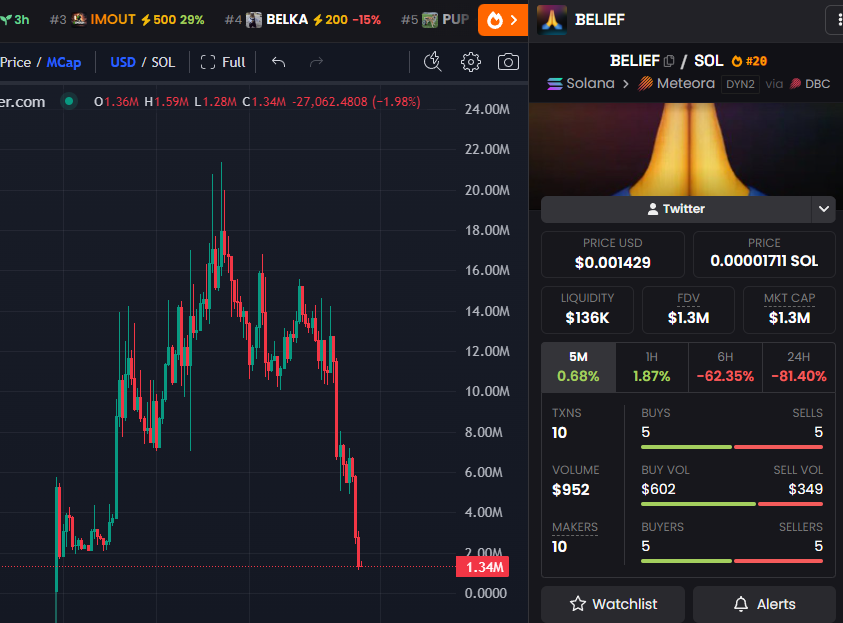The image size is (843, 623).
Task: Click the BELKA token avatar in ticker
Action: (254, 20)
